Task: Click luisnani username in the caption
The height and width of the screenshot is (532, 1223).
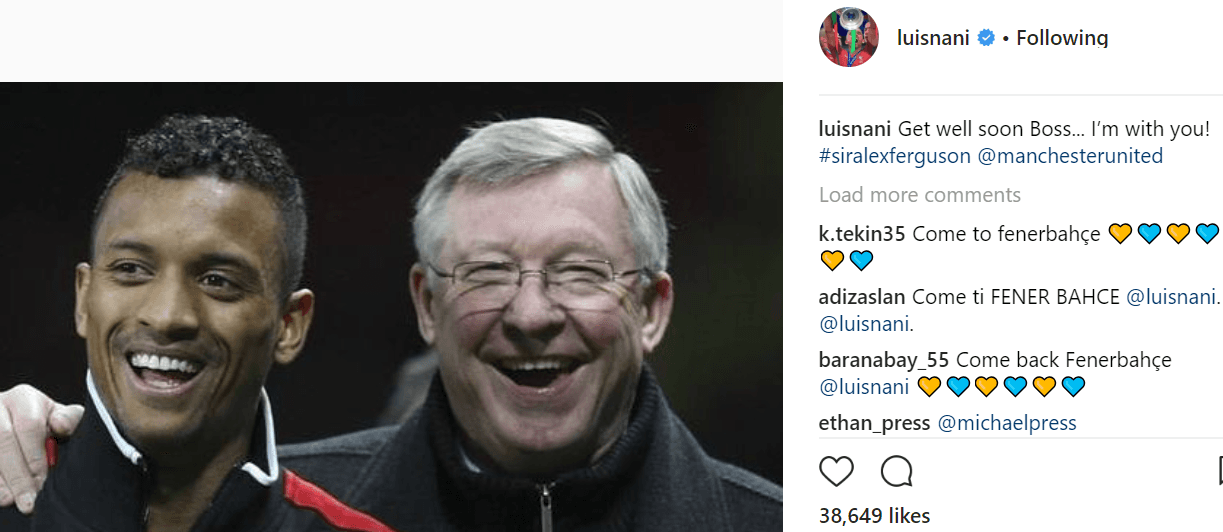Action: click(855, 129)
